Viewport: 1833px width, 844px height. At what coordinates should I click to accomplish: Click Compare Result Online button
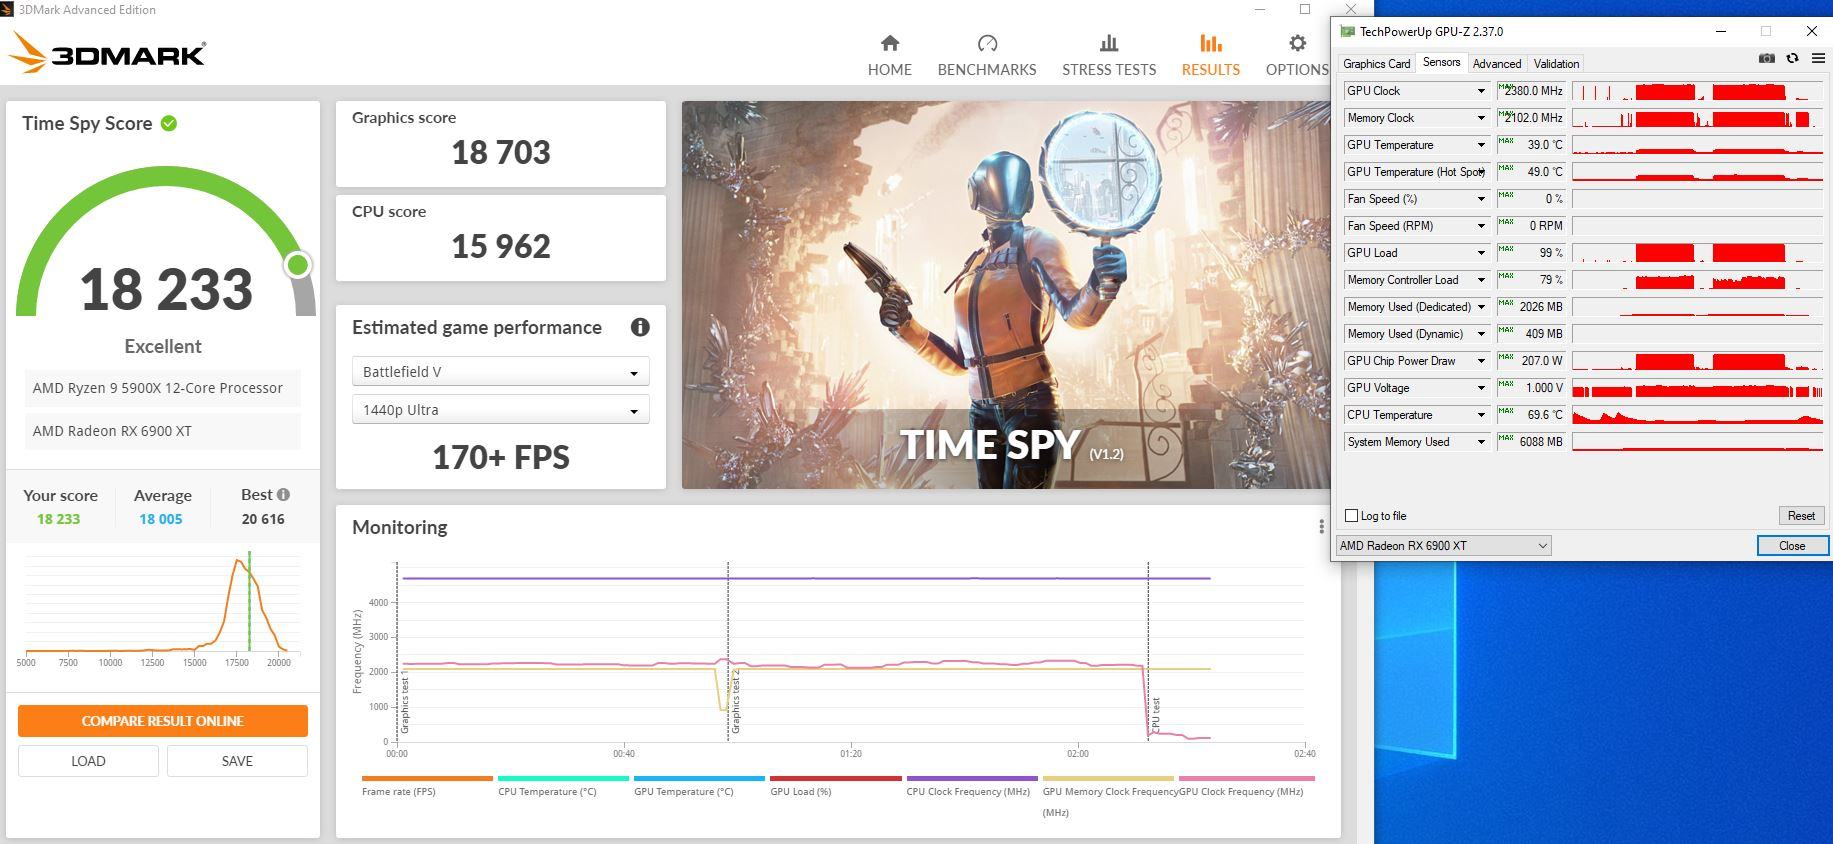[162, 720]
